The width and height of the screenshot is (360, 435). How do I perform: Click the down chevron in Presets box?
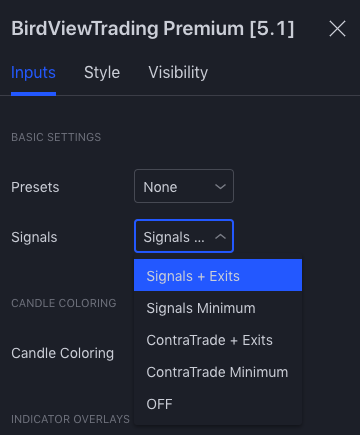(x=220, y=187)
